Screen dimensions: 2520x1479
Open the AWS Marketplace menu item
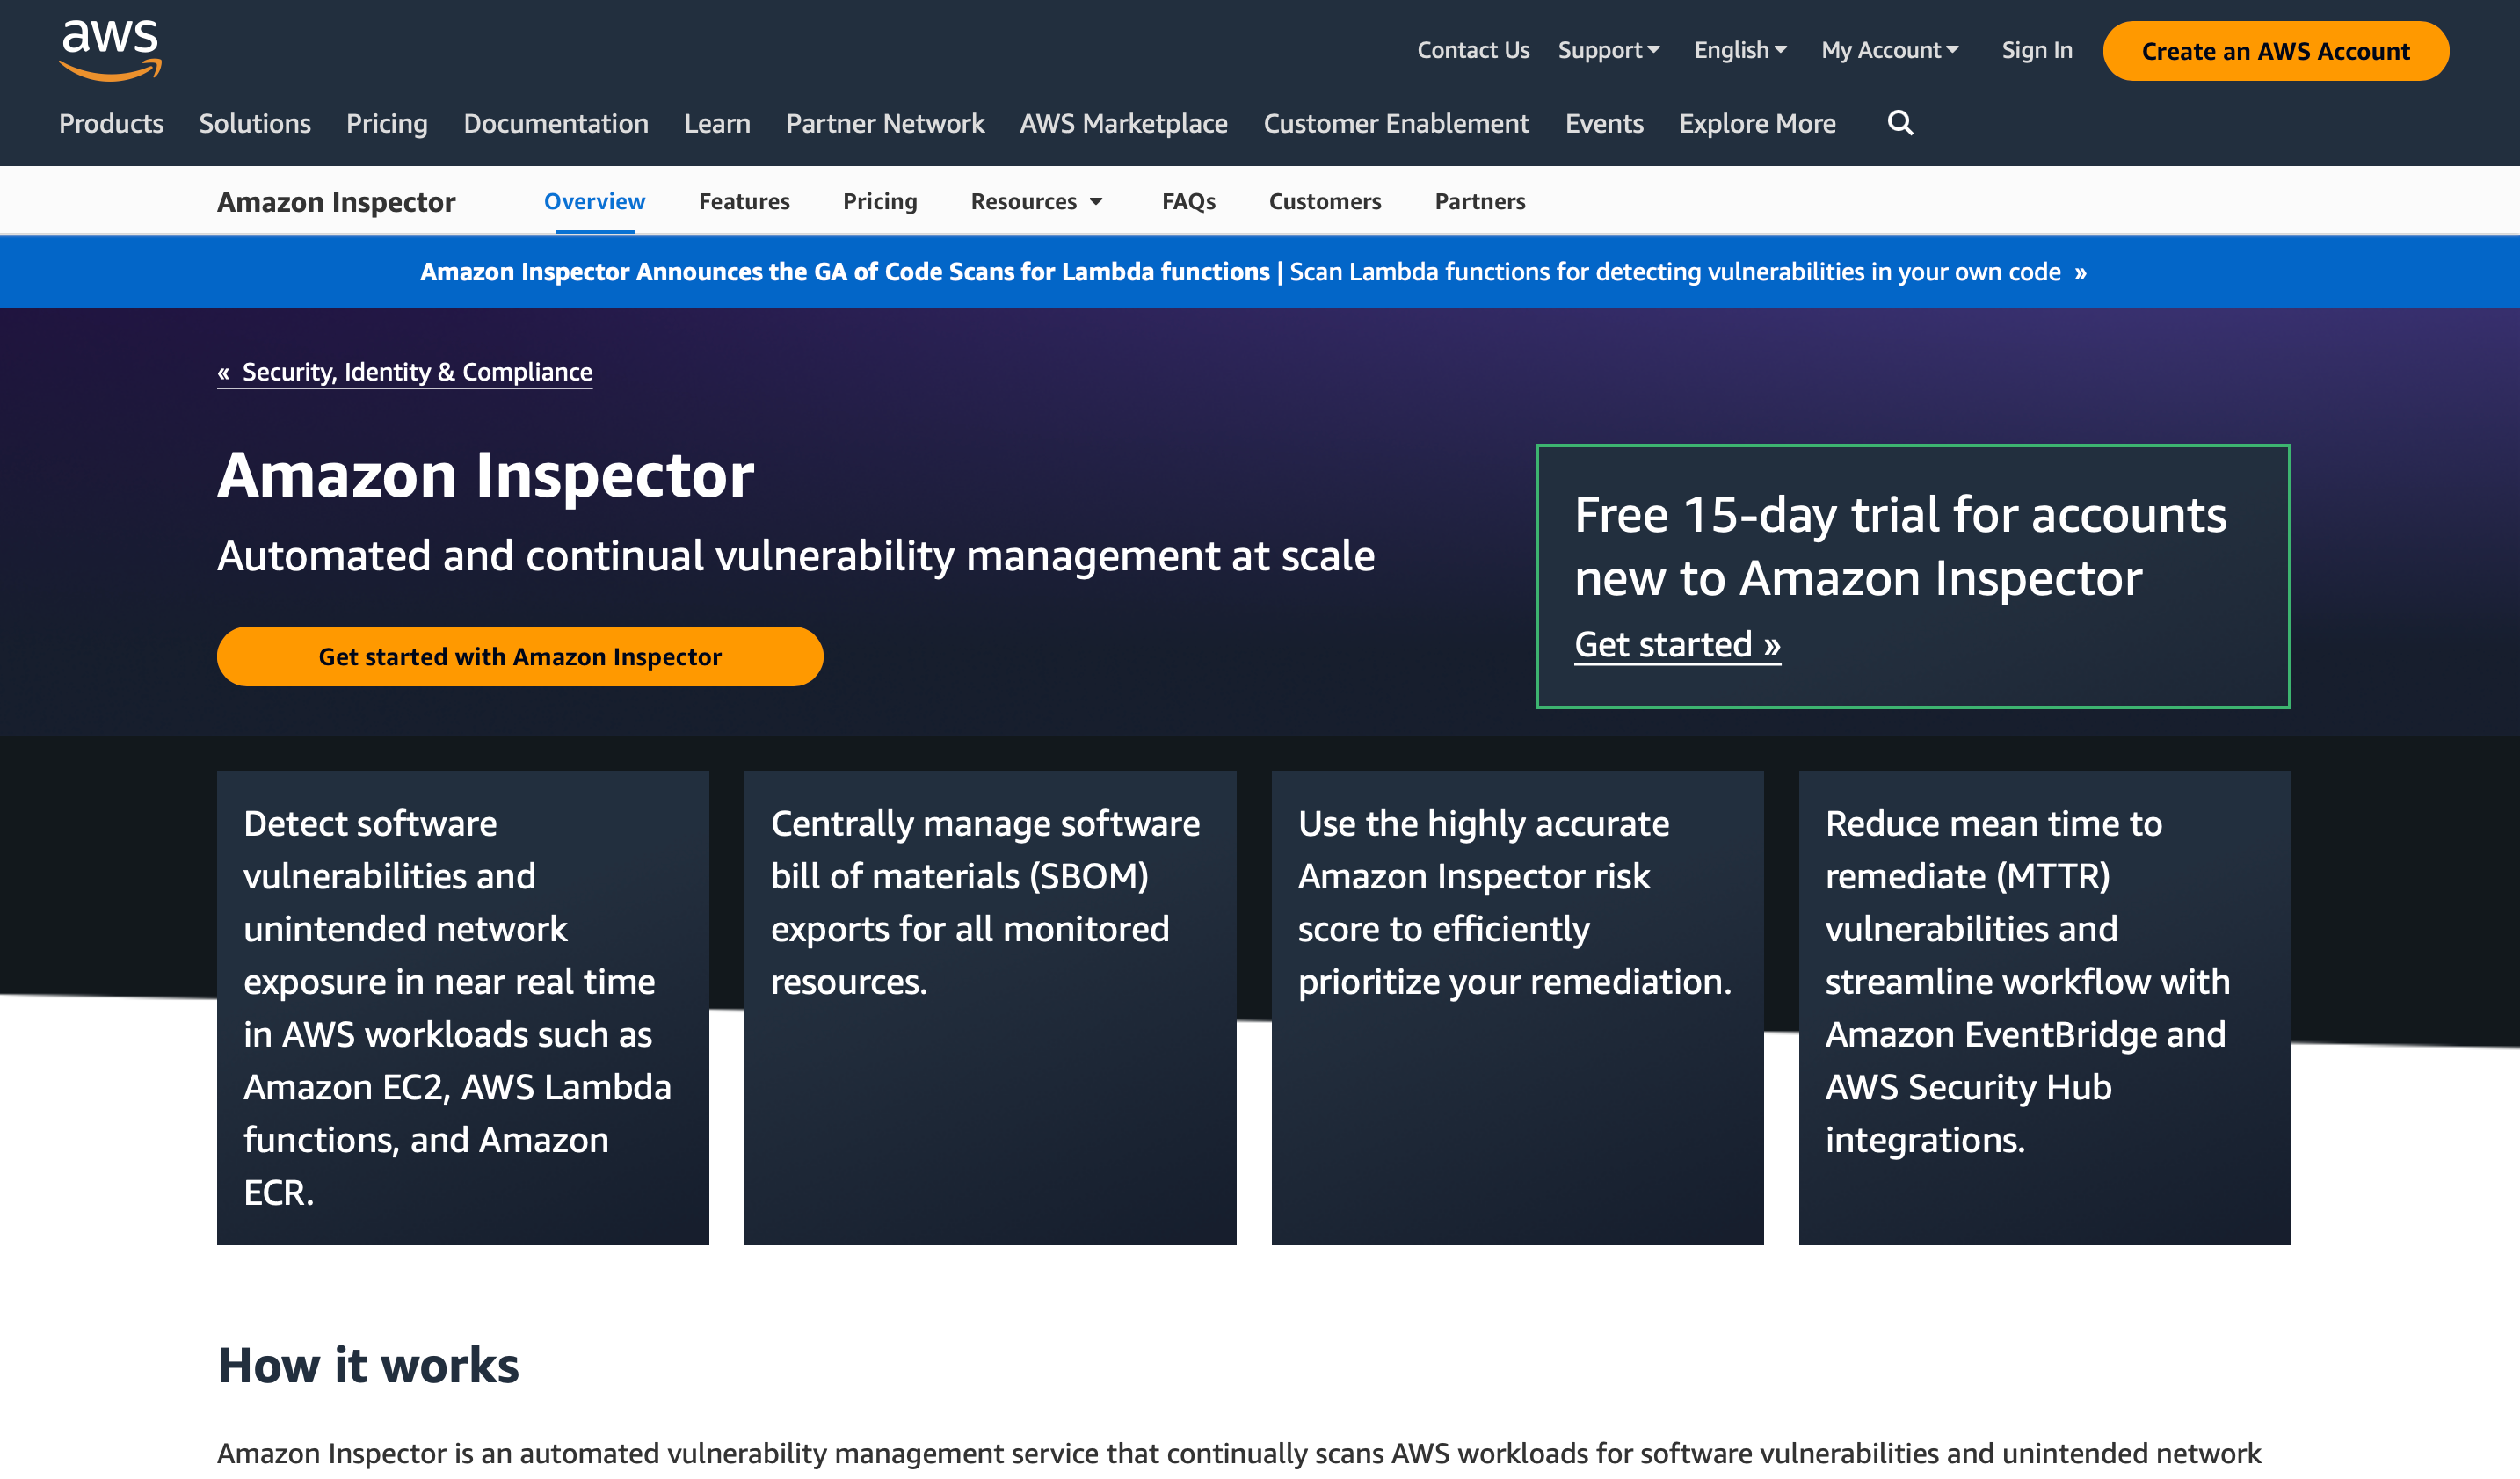(1123, 124)
